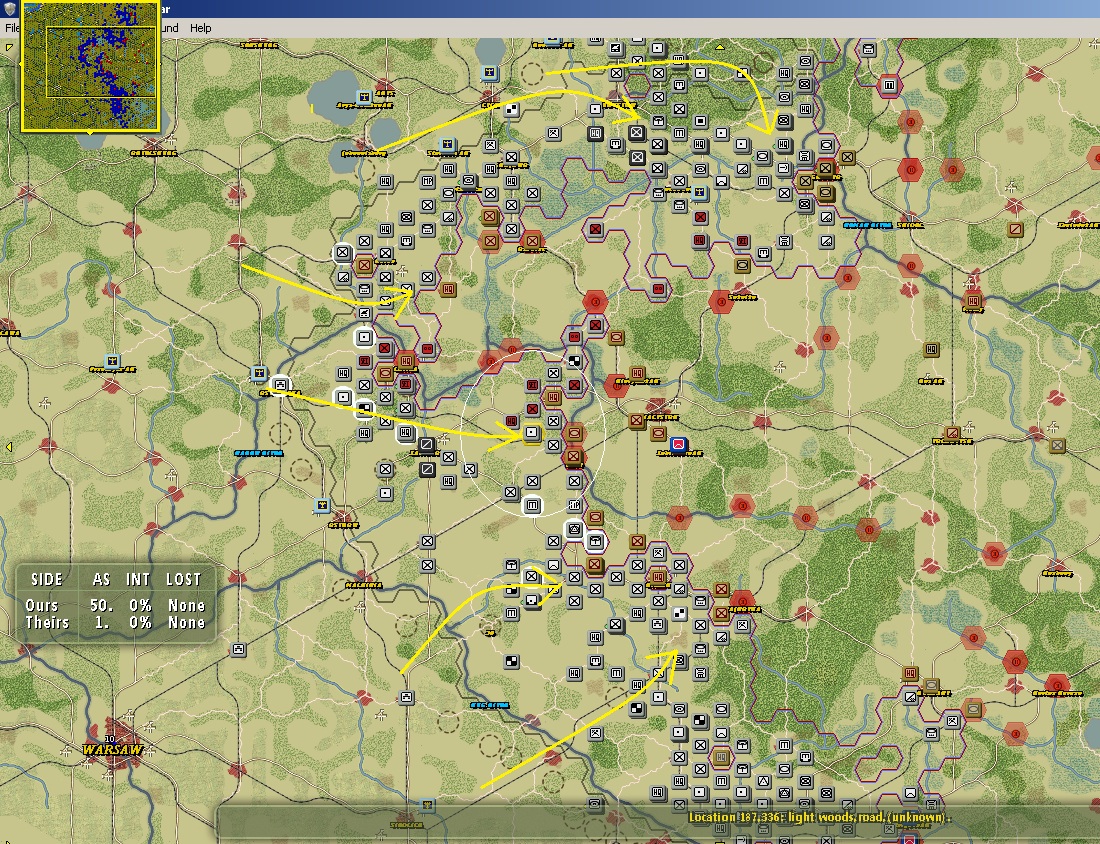
Task: Click the 'SIDE' column header in the status panel
Action: point(47,580)
